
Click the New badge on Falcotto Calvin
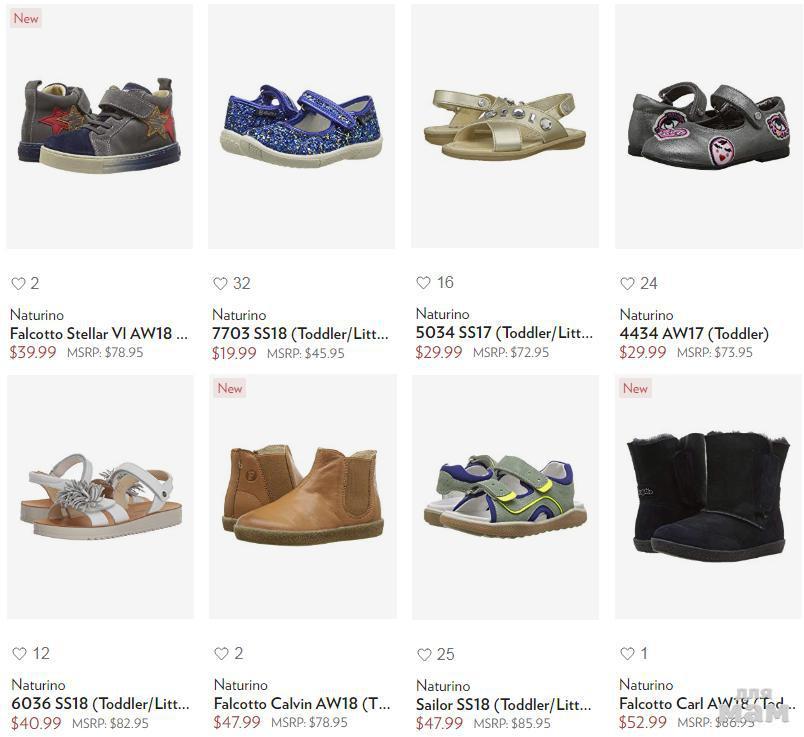230,388
